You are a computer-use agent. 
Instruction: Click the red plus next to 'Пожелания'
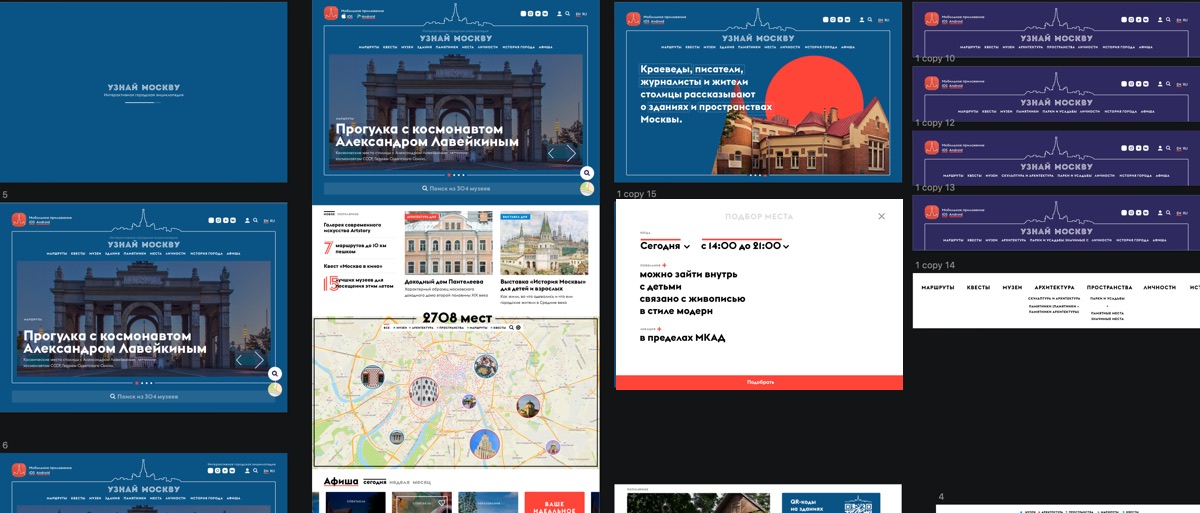[664, 265]
